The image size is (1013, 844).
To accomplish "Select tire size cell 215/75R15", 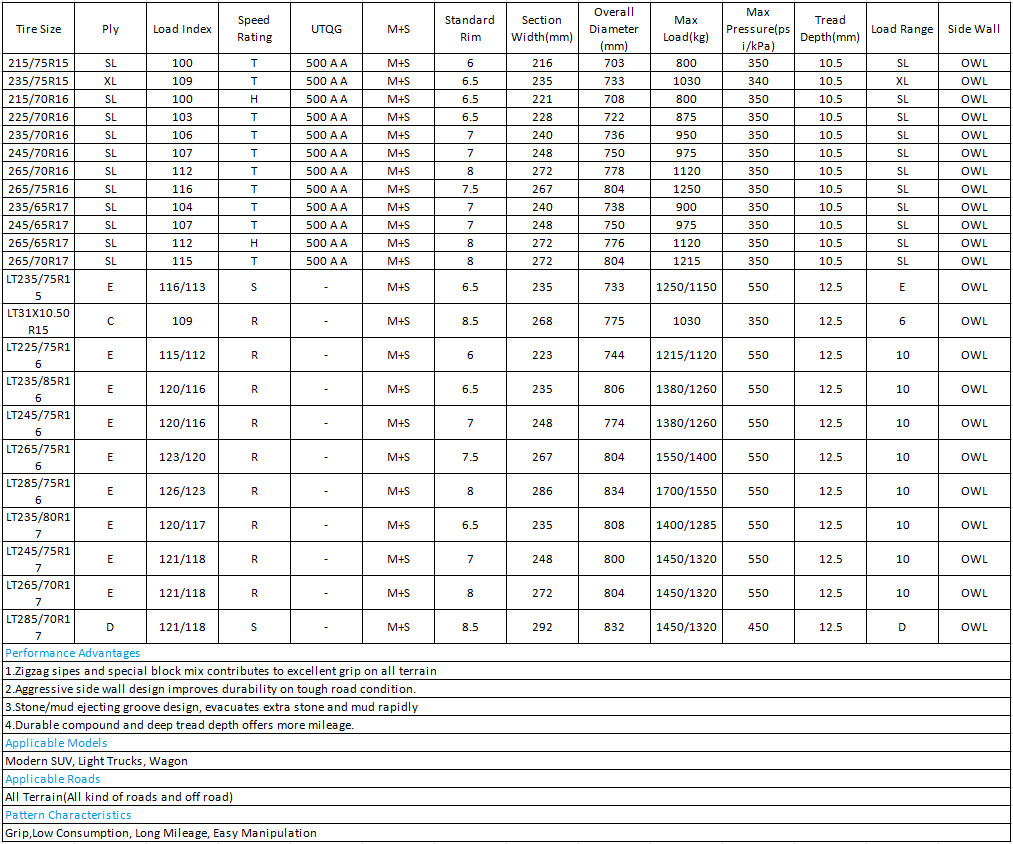I will pos(38,63).
